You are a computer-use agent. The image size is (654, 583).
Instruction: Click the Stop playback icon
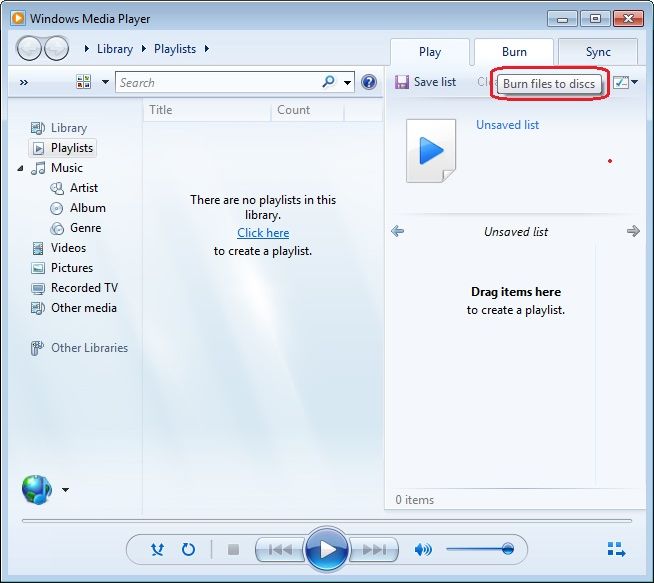click(x=233, y=549)
